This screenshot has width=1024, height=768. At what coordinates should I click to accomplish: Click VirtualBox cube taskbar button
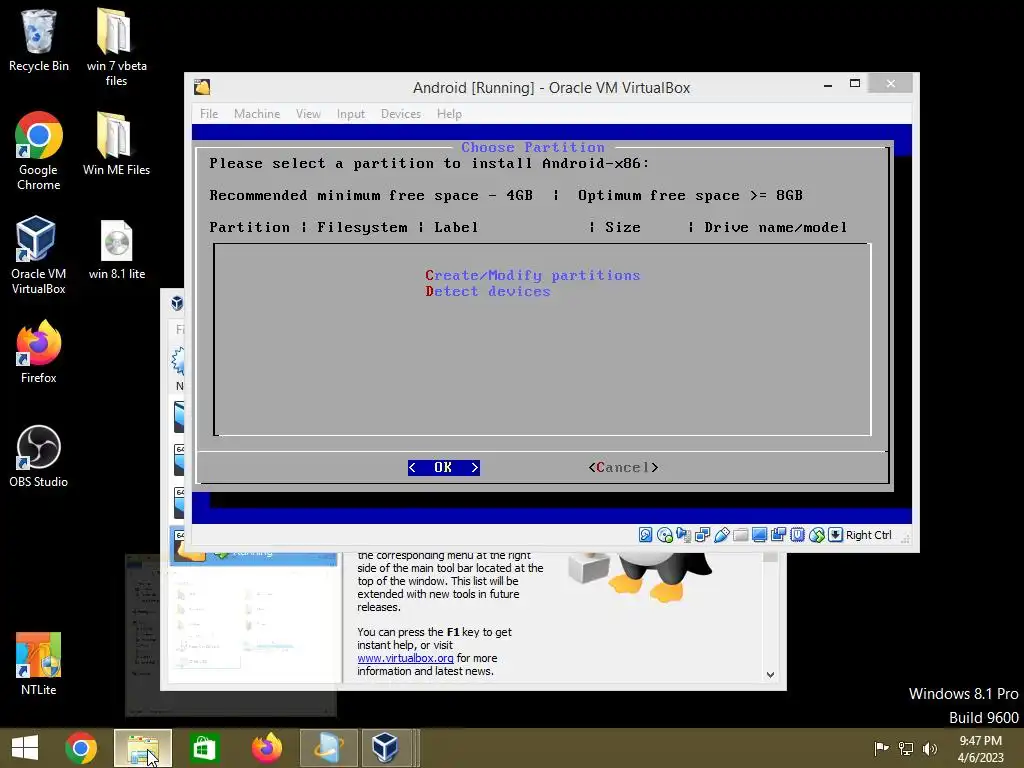tap(385, 748)
